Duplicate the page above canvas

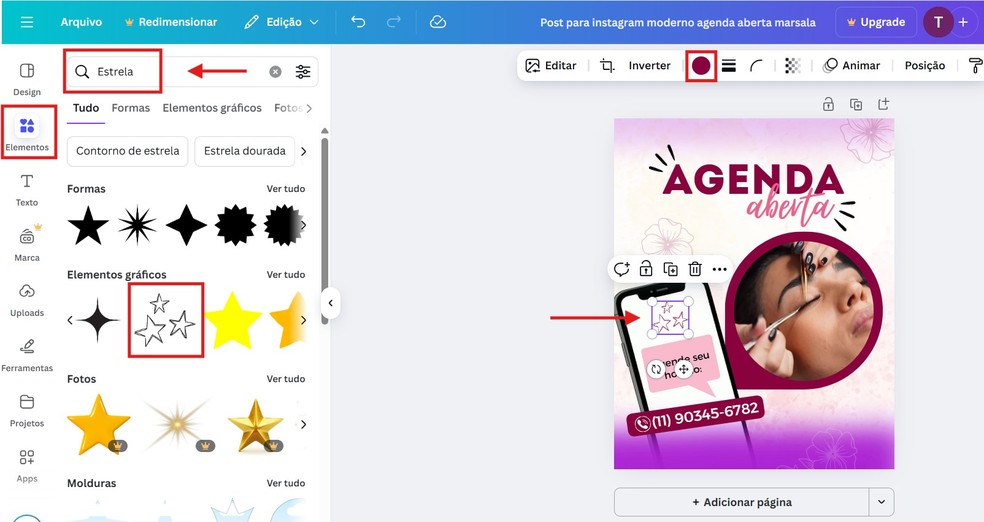pyautogui.click(x=856, y=104)
